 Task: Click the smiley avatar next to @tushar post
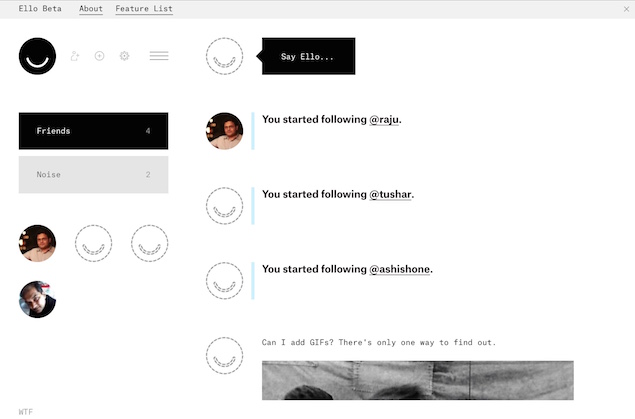[x=224, y=205]
